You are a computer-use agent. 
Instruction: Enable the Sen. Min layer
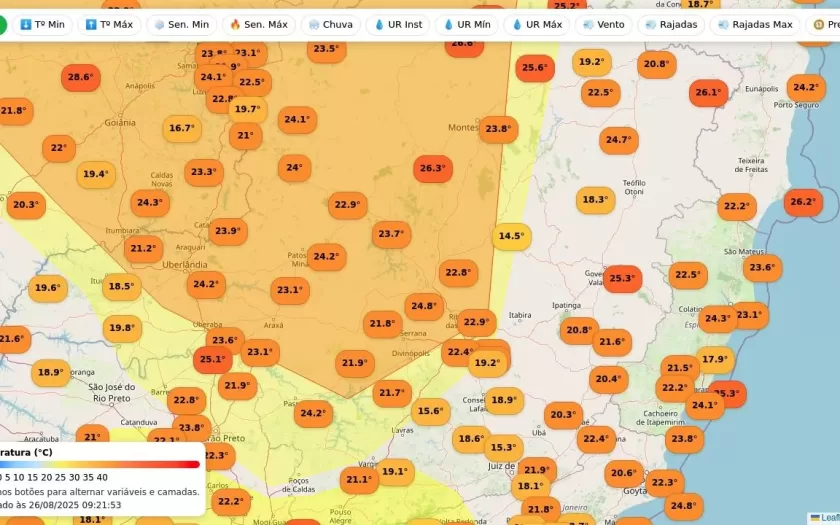(181, 24)
